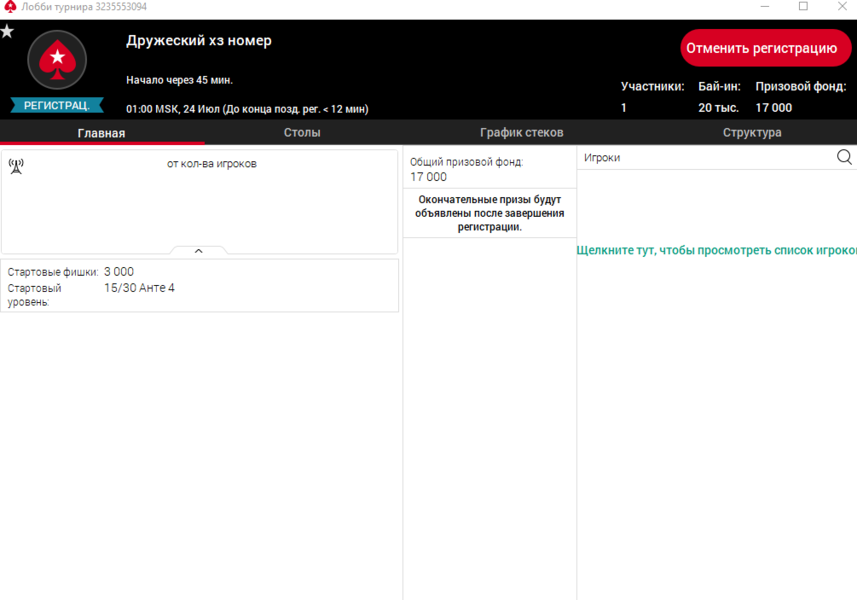857x600 pixels.
Task: Switch to the Главная tab
Action: [x=101, y=133]
